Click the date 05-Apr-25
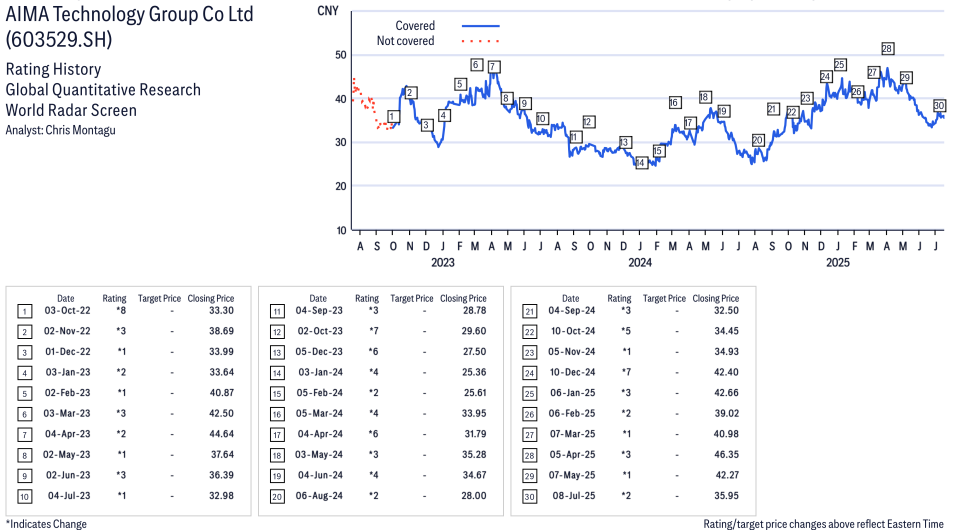 tap(573, 455)
